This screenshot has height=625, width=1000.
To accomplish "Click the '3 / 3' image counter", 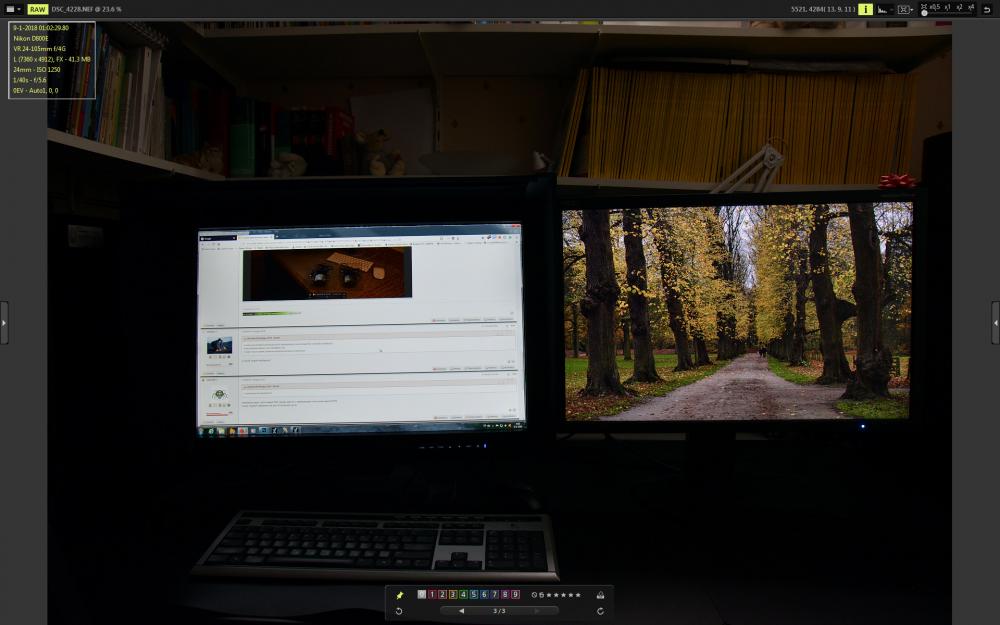I will click(x=499, y=611).
